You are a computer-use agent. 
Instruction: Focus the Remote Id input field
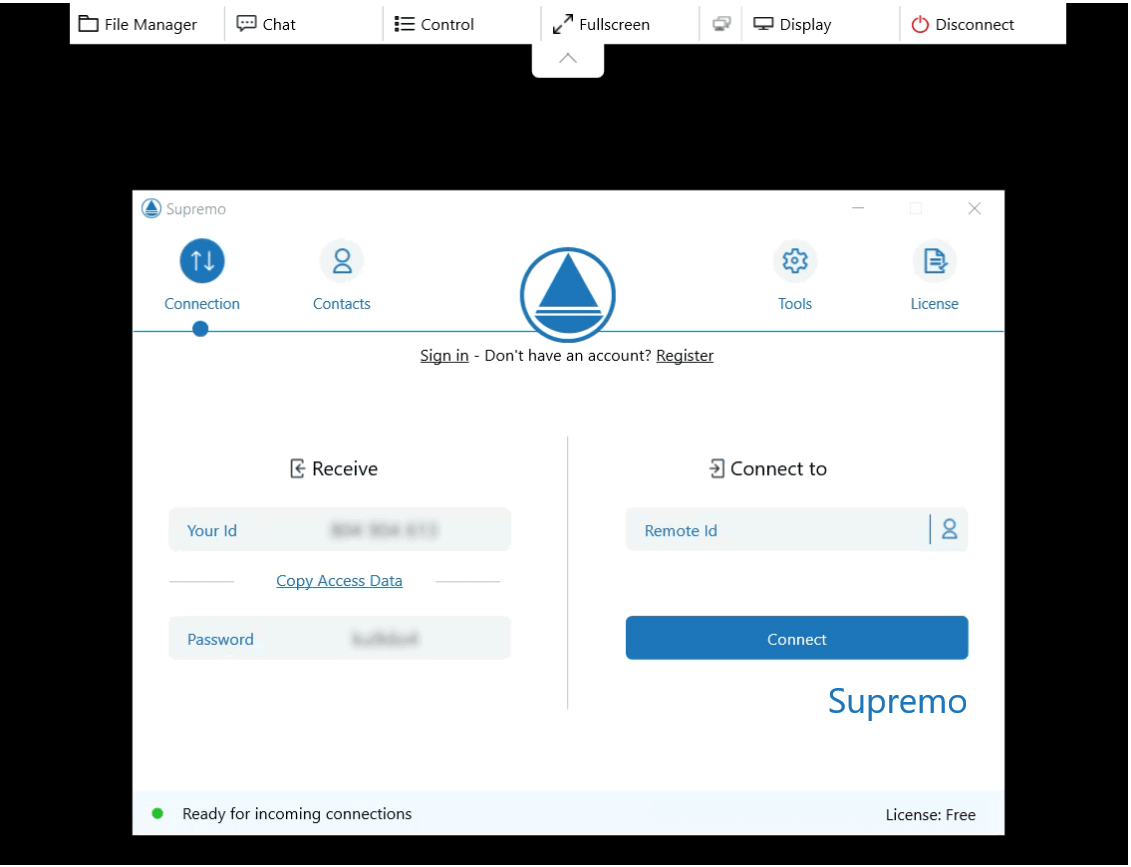(x=779, y=530)
